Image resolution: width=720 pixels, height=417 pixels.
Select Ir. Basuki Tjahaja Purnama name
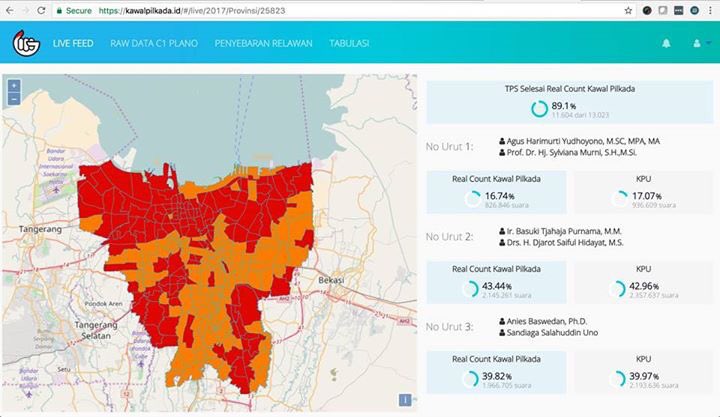point(564,231)
